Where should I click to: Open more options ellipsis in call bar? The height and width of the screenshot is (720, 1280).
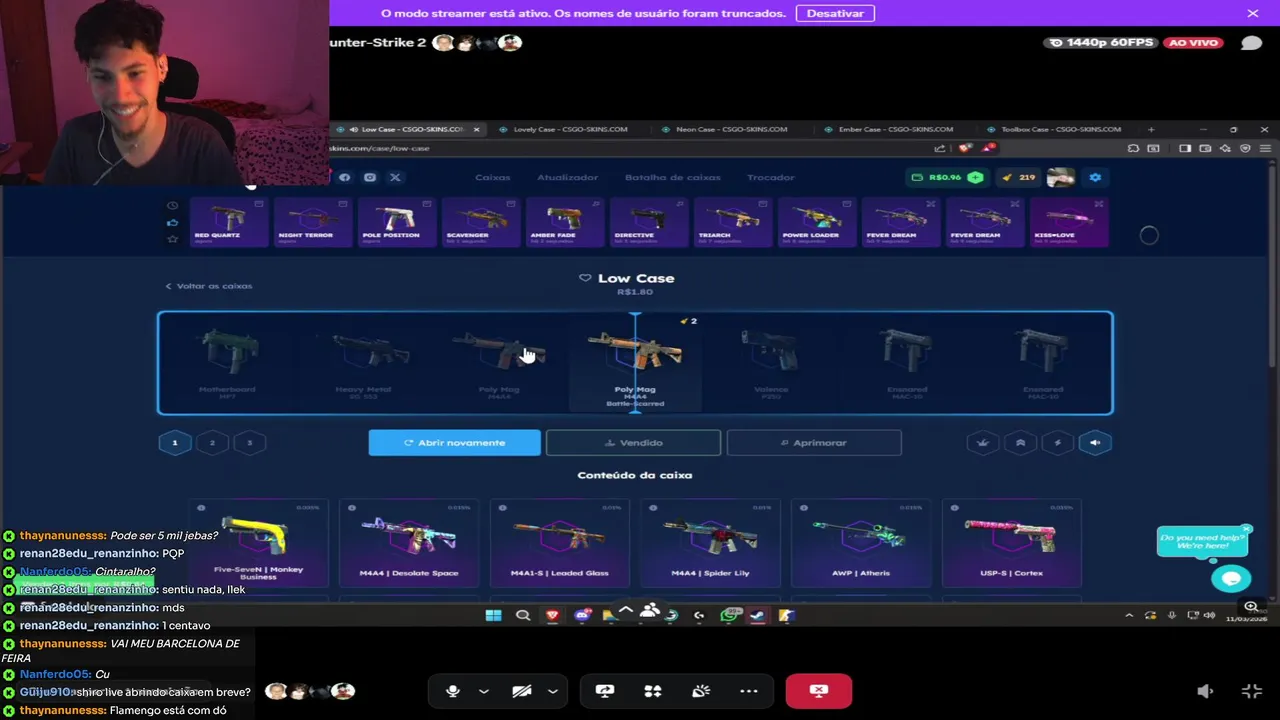click(x=749, y=691)
